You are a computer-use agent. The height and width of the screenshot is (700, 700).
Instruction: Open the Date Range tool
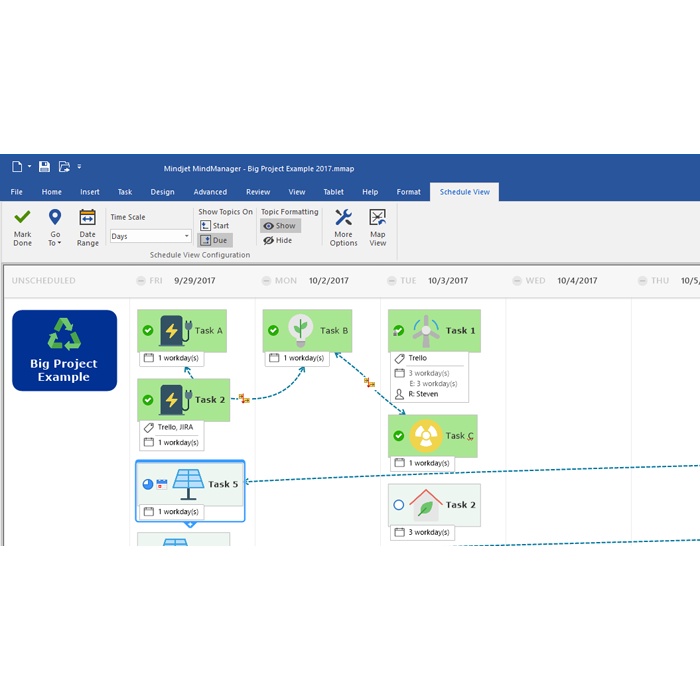click(88, 218)
